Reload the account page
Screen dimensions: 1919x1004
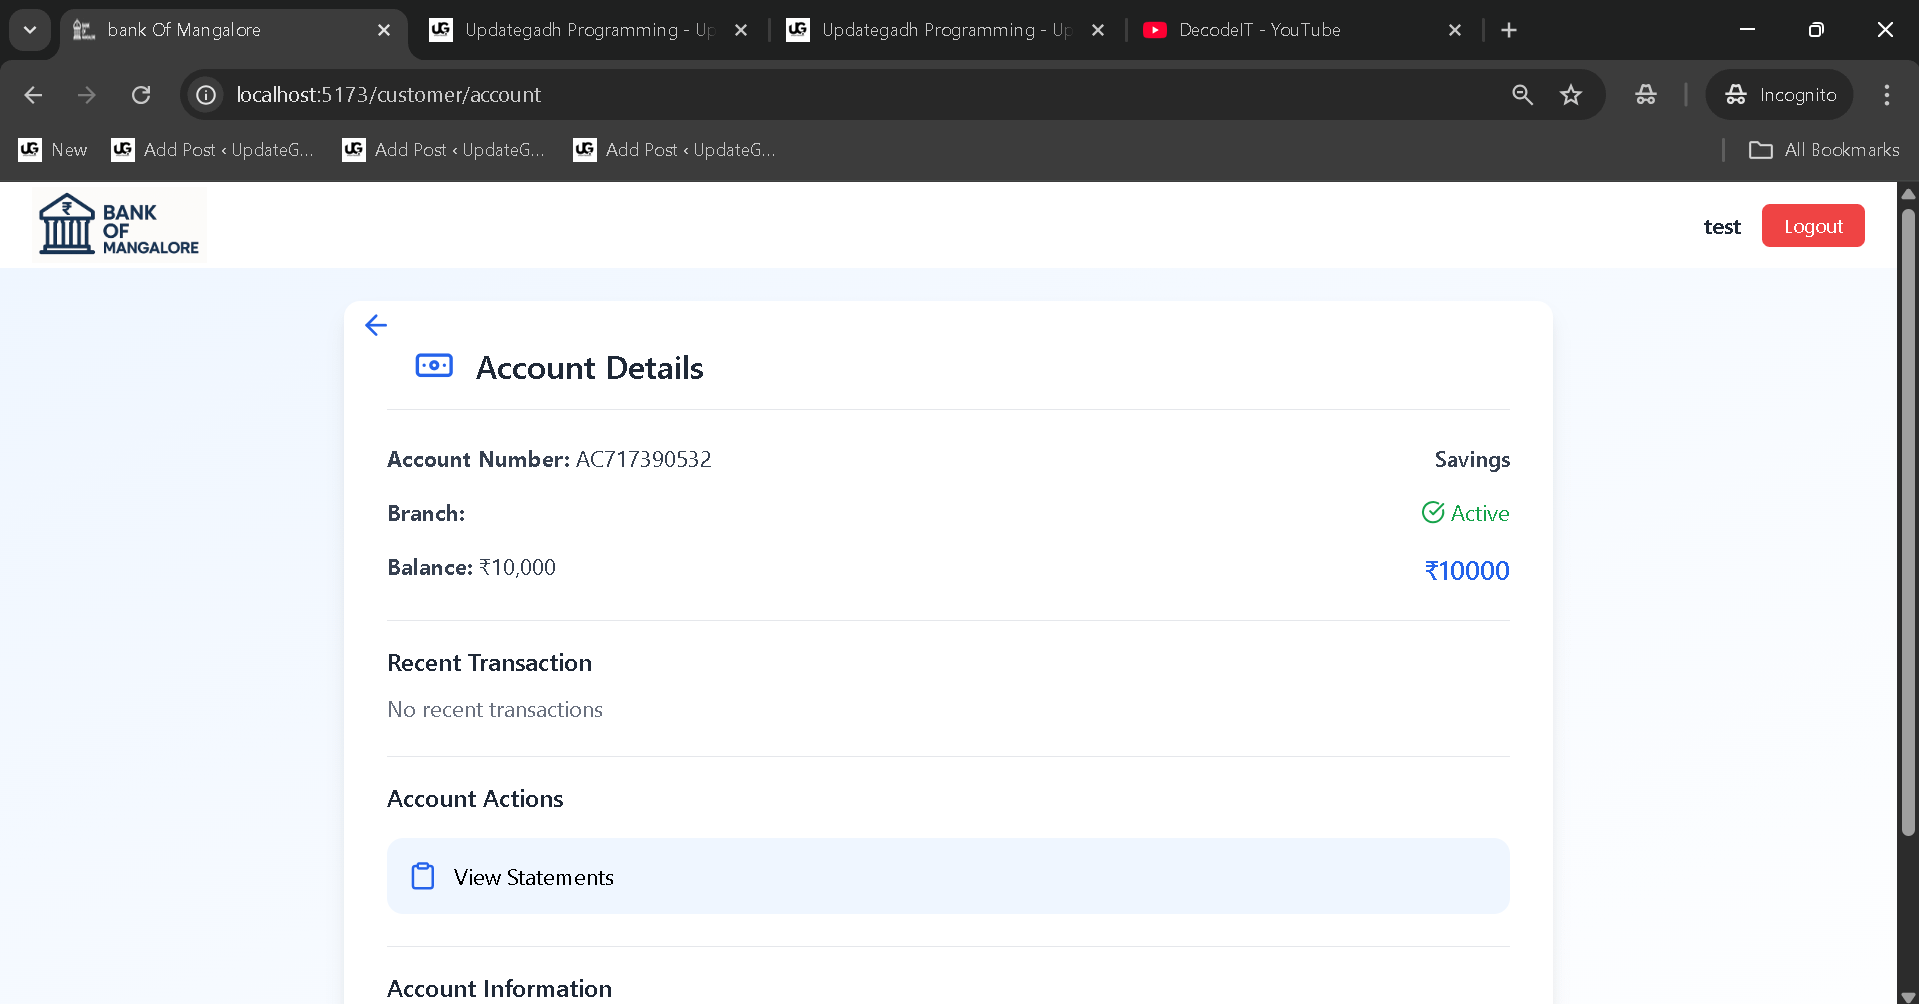141,94
